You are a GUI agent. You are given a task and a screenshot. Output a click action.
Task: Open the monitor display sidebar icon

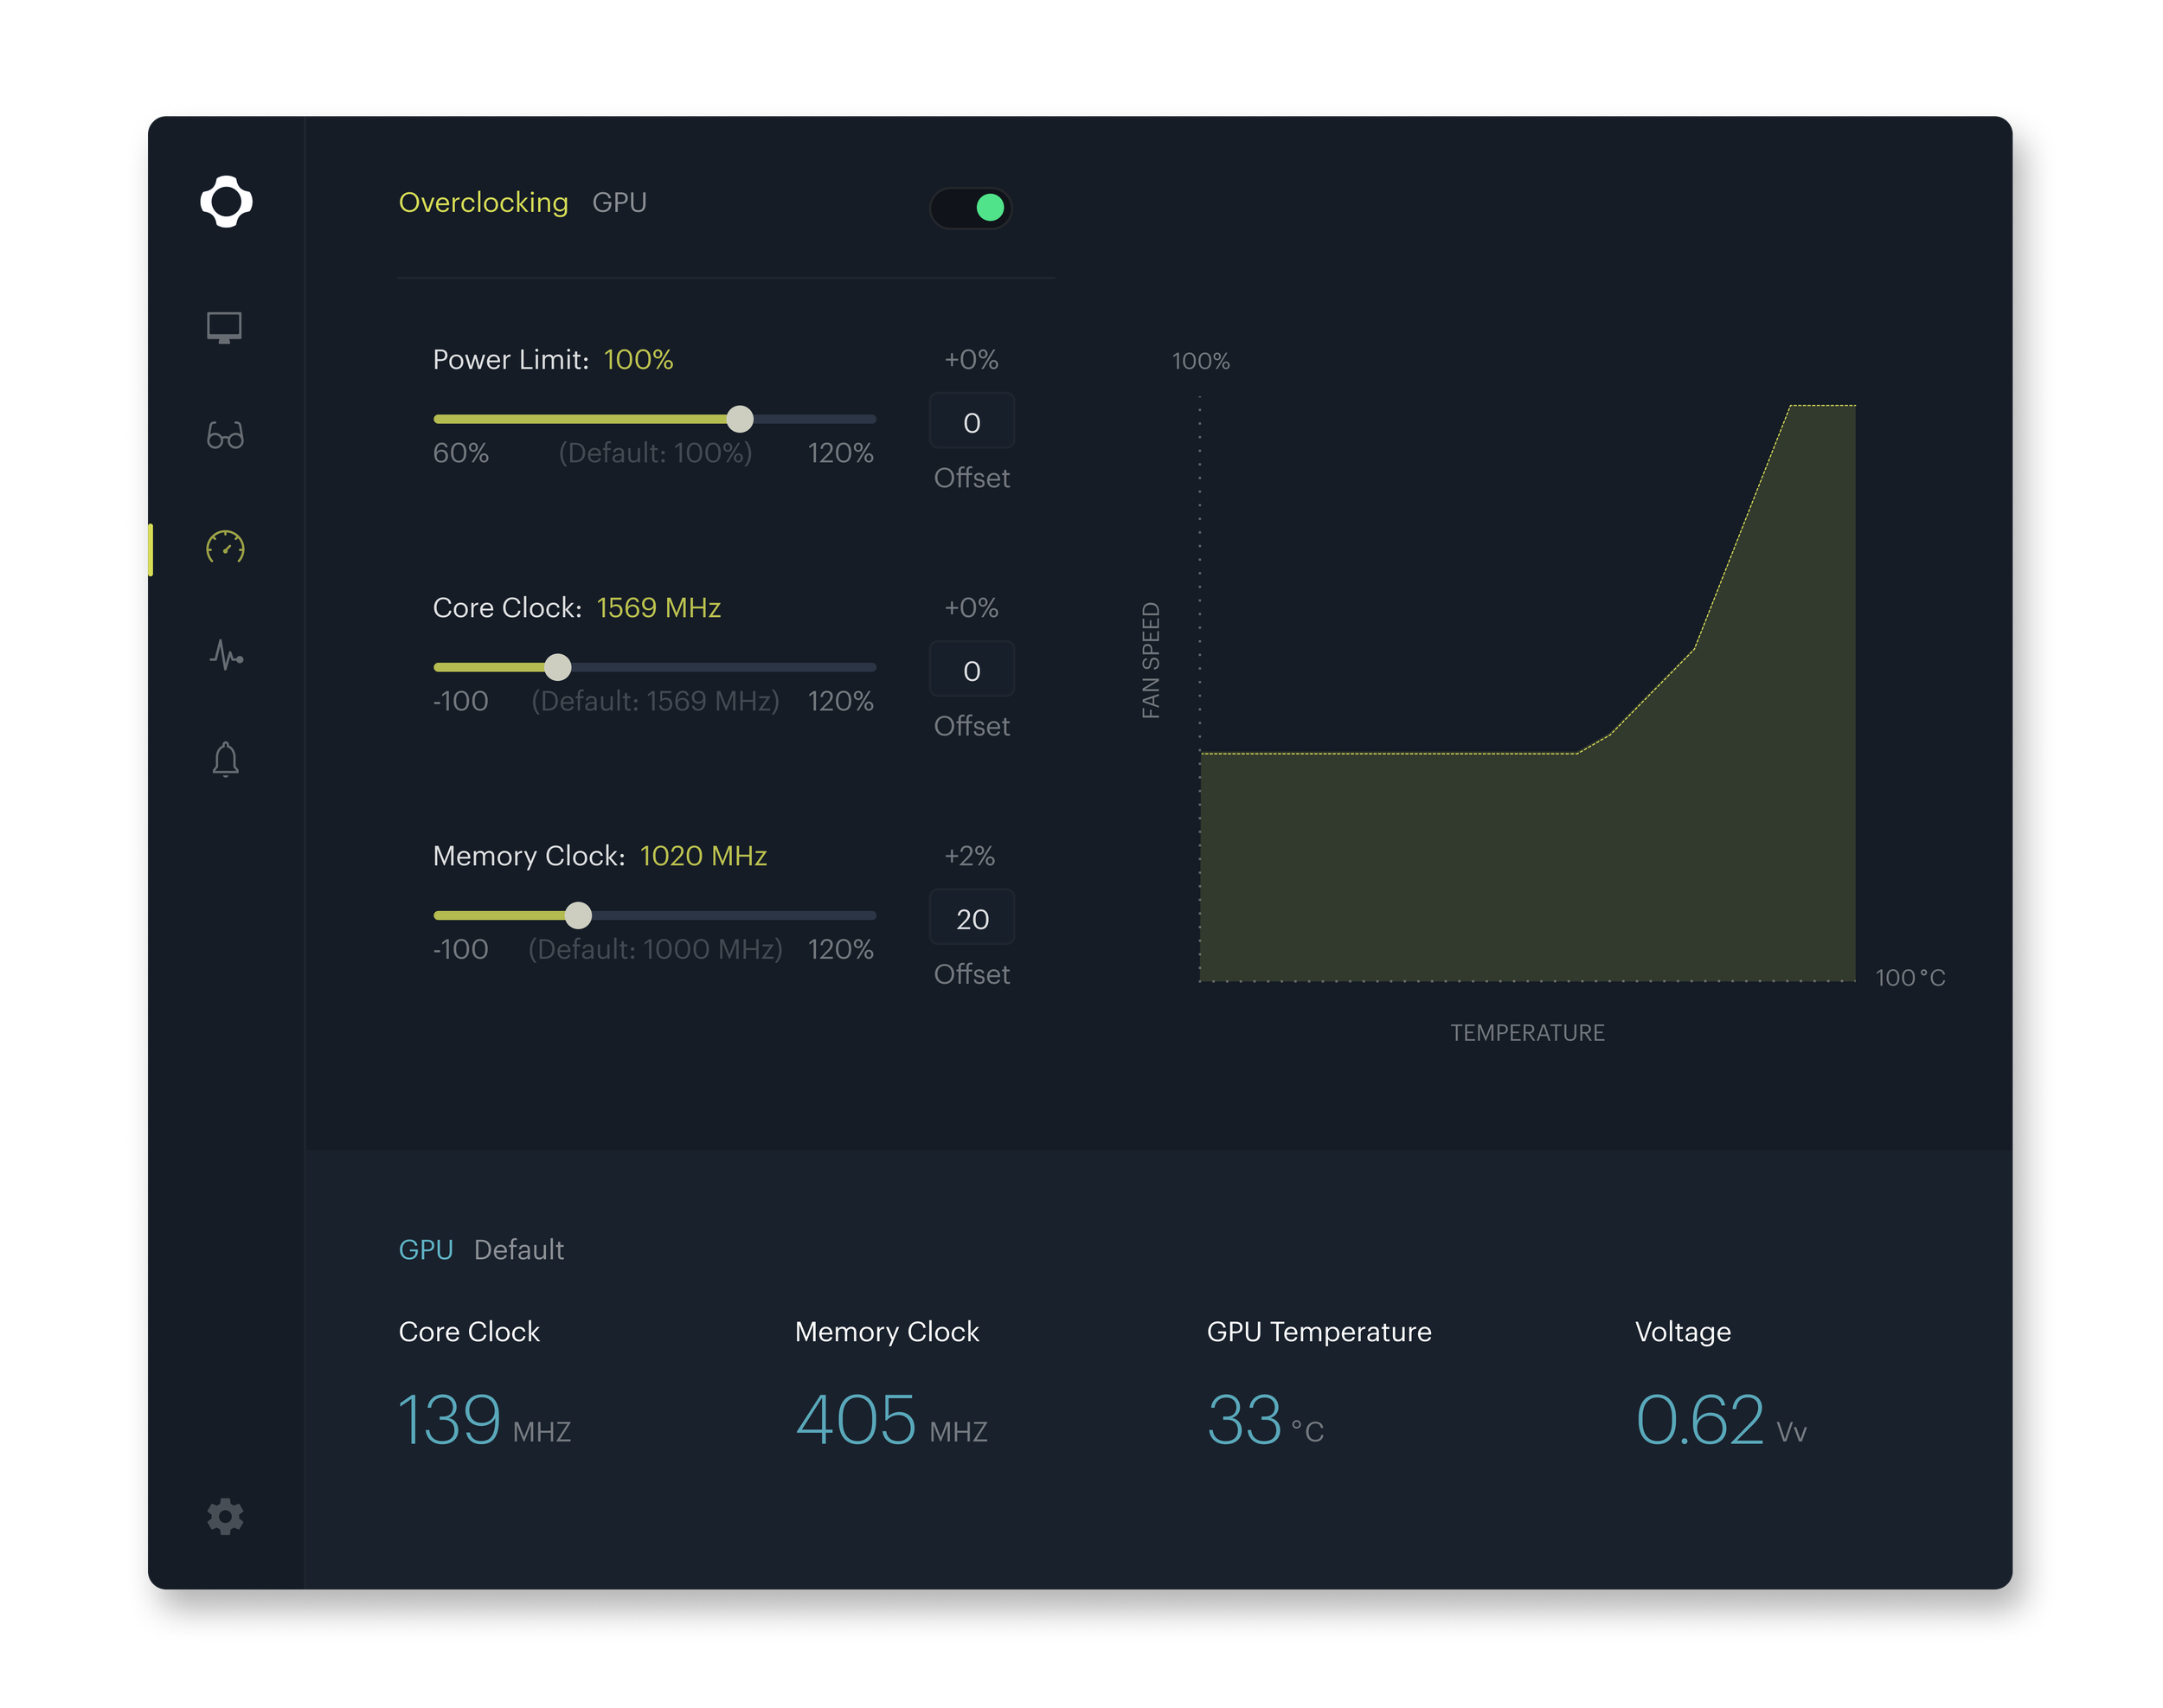click(225, 327)
